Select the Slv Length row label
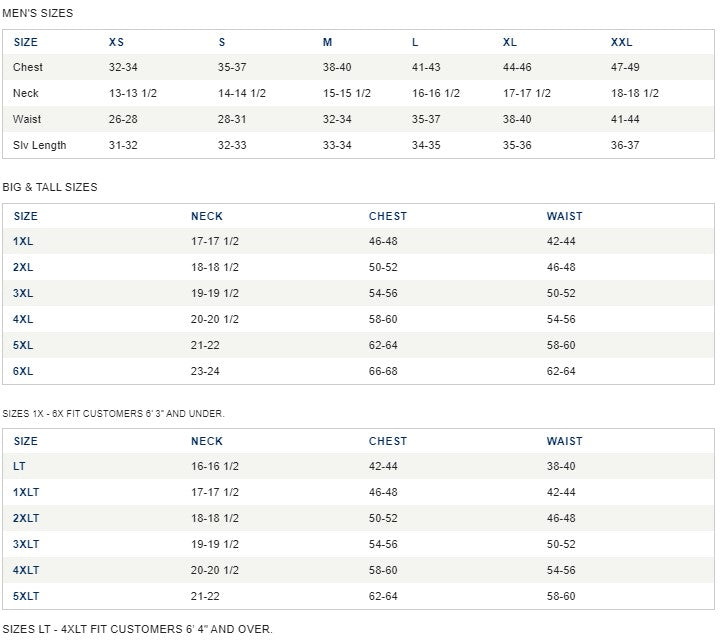 (39, 145)
